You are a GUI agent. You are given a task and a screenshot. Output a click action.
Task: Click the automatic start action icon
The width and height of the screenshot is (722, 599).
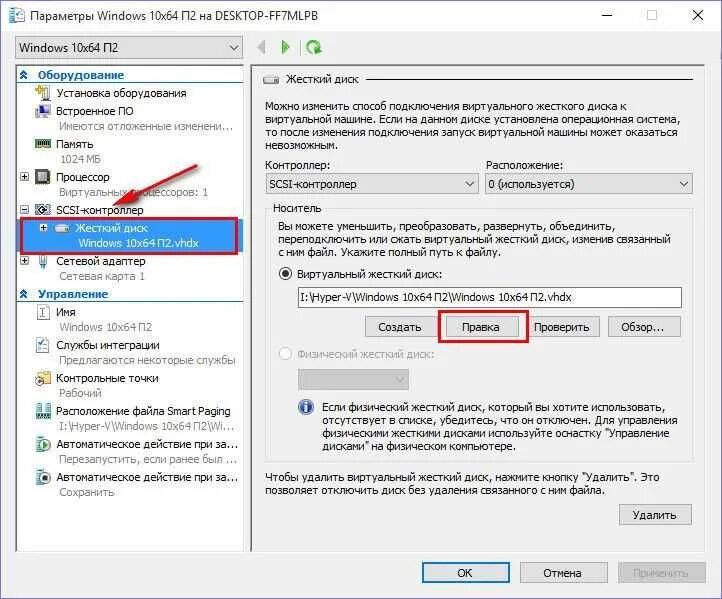[43, 444]
